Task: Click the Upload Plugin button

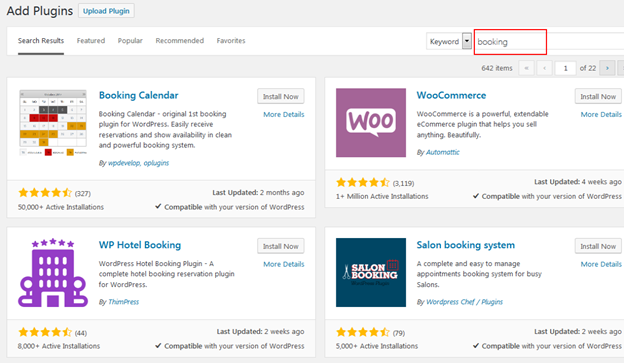Action: coord(106,11)
